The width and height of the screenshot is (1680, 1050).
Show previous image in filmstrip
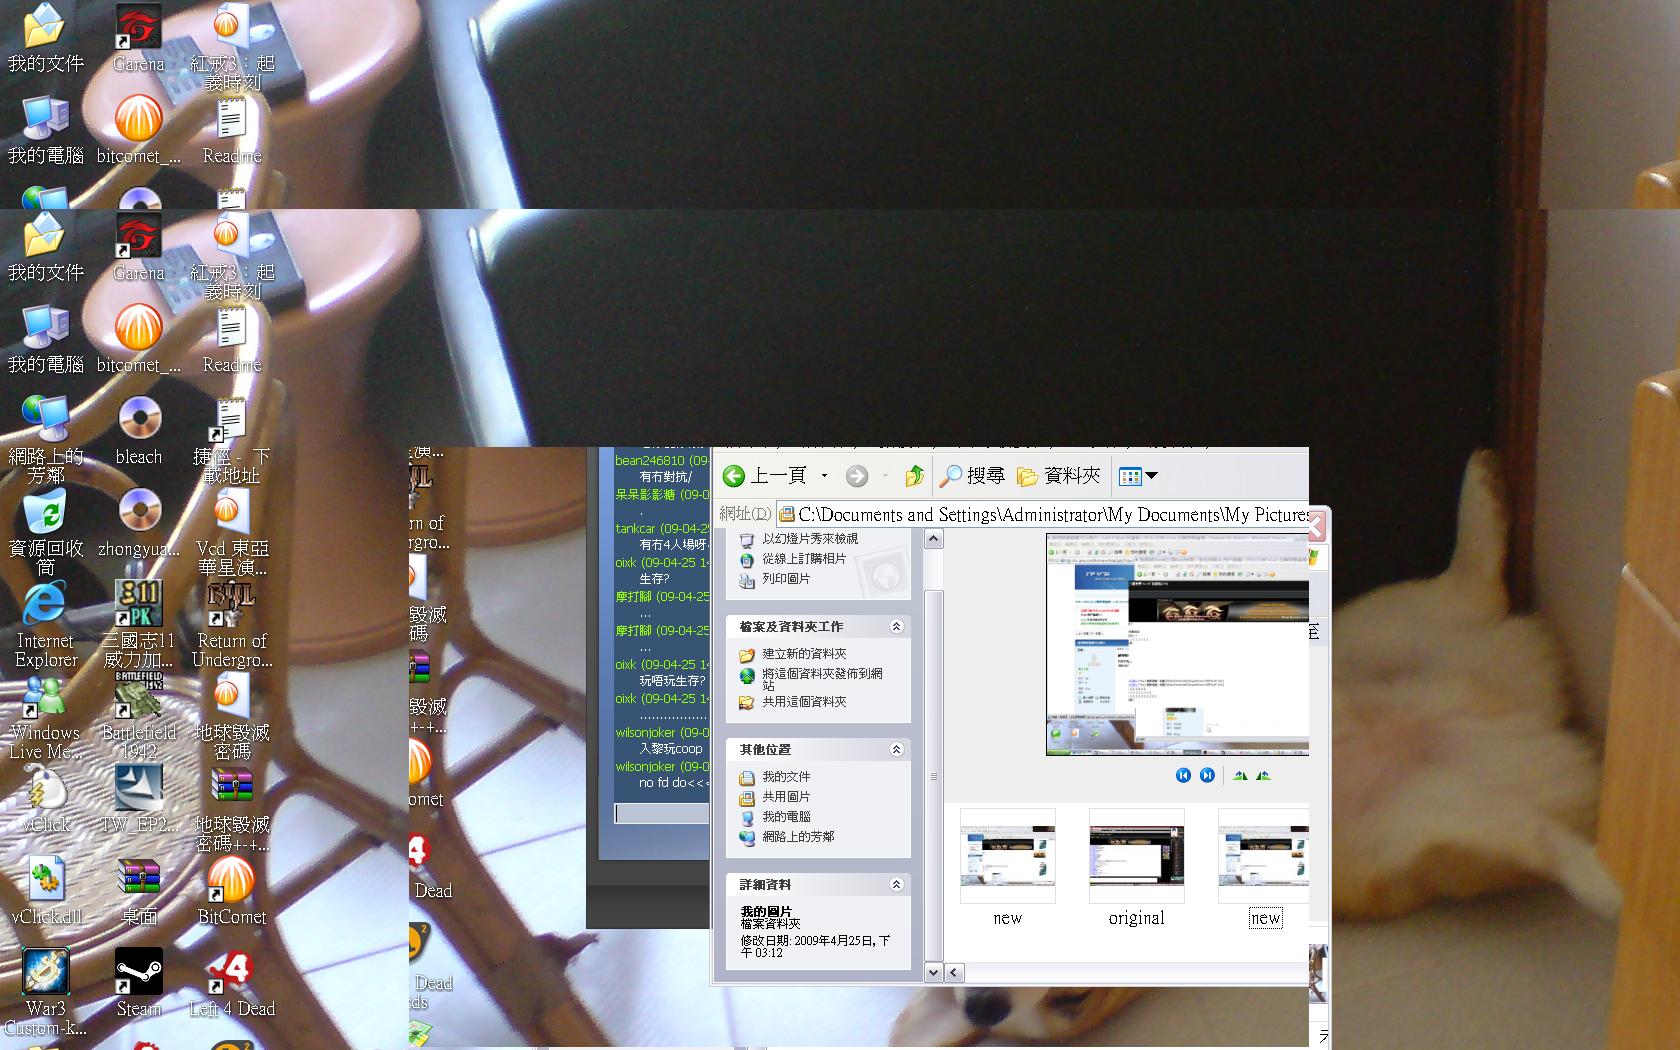pos(1183,775)
